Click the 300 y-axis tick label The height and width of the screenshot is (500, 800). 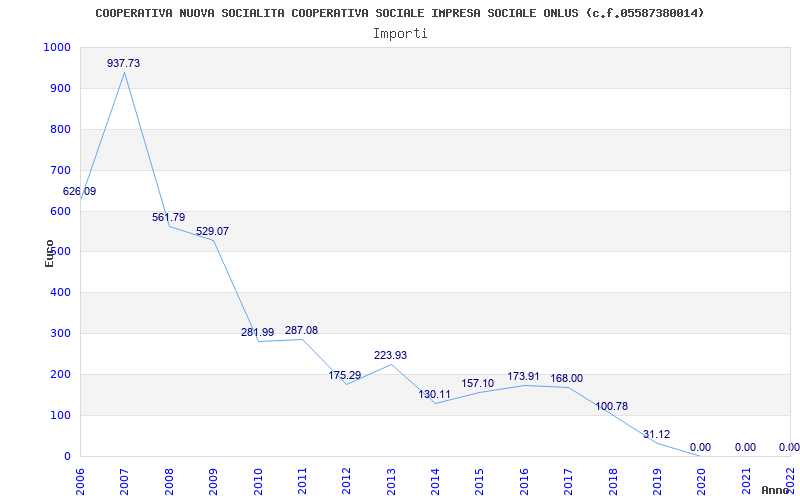pyautogui.click(x=61, y=333)
